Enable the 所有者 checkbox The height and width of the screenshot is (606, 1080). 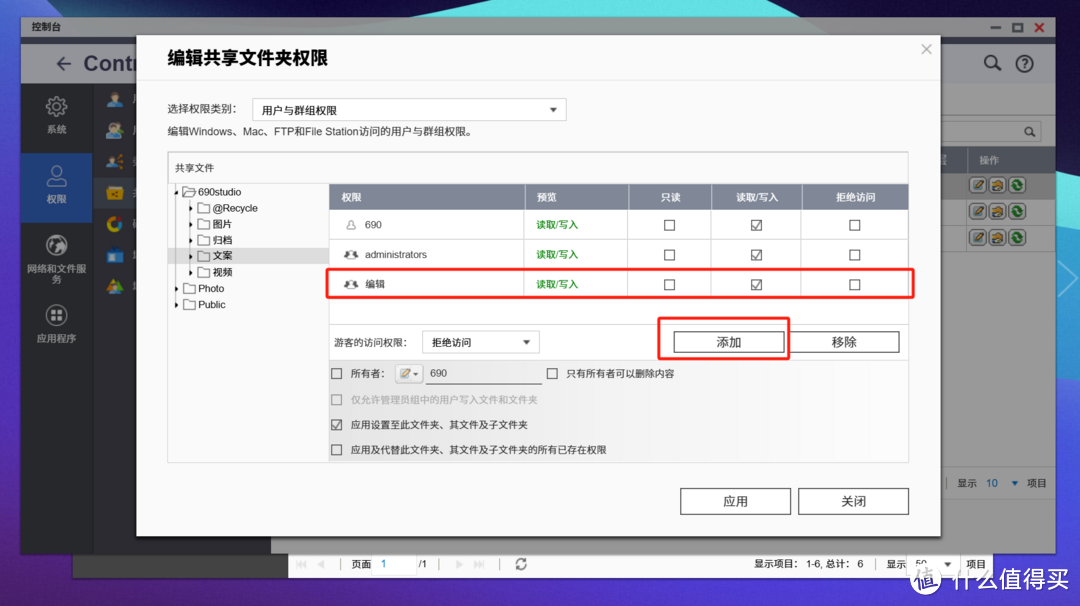pyautogui.click(x=337, y=372)
